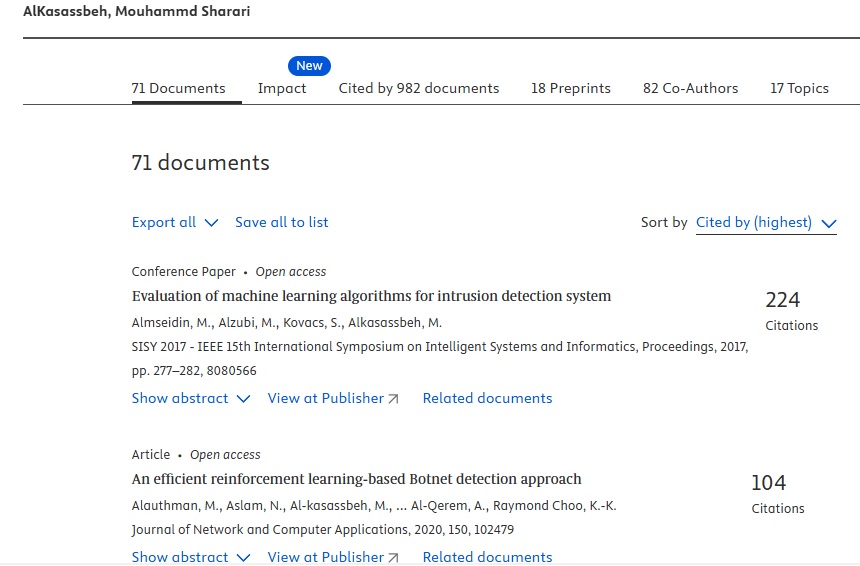Open Related documents for first paper

pyautogui.click(x=487, y=398)
